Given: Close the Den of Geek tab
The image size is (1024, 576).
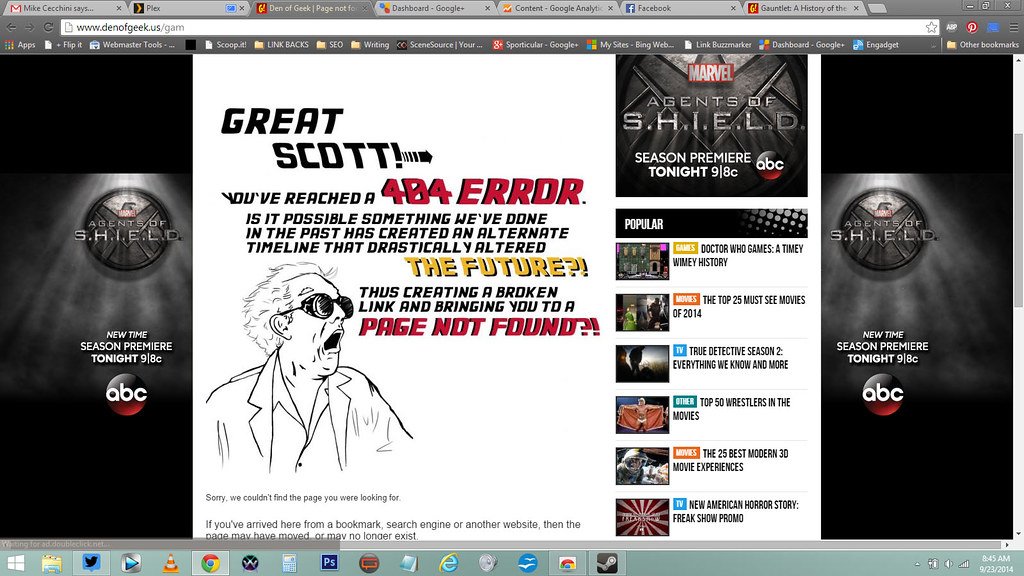Looking at the screenshot, I should [x=366, y=8].
